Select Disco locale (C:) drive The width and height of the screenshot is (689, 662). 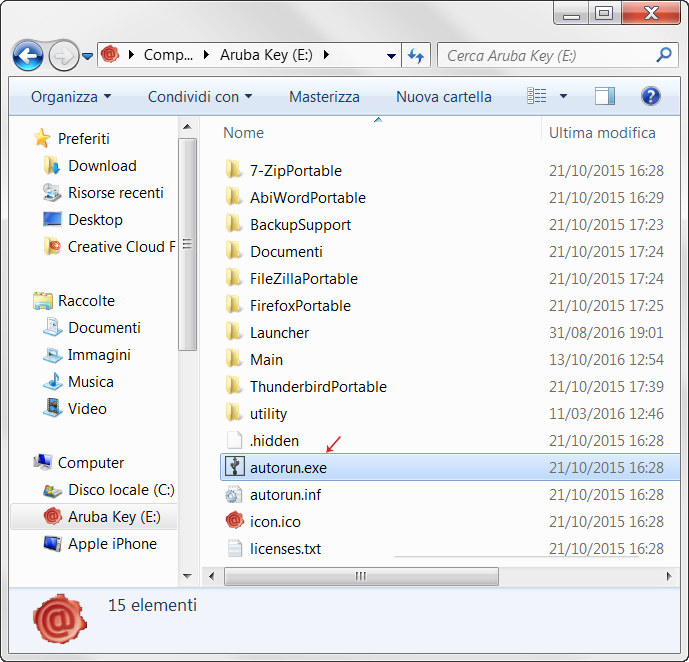pyautogui.click(x=120, y=490)
